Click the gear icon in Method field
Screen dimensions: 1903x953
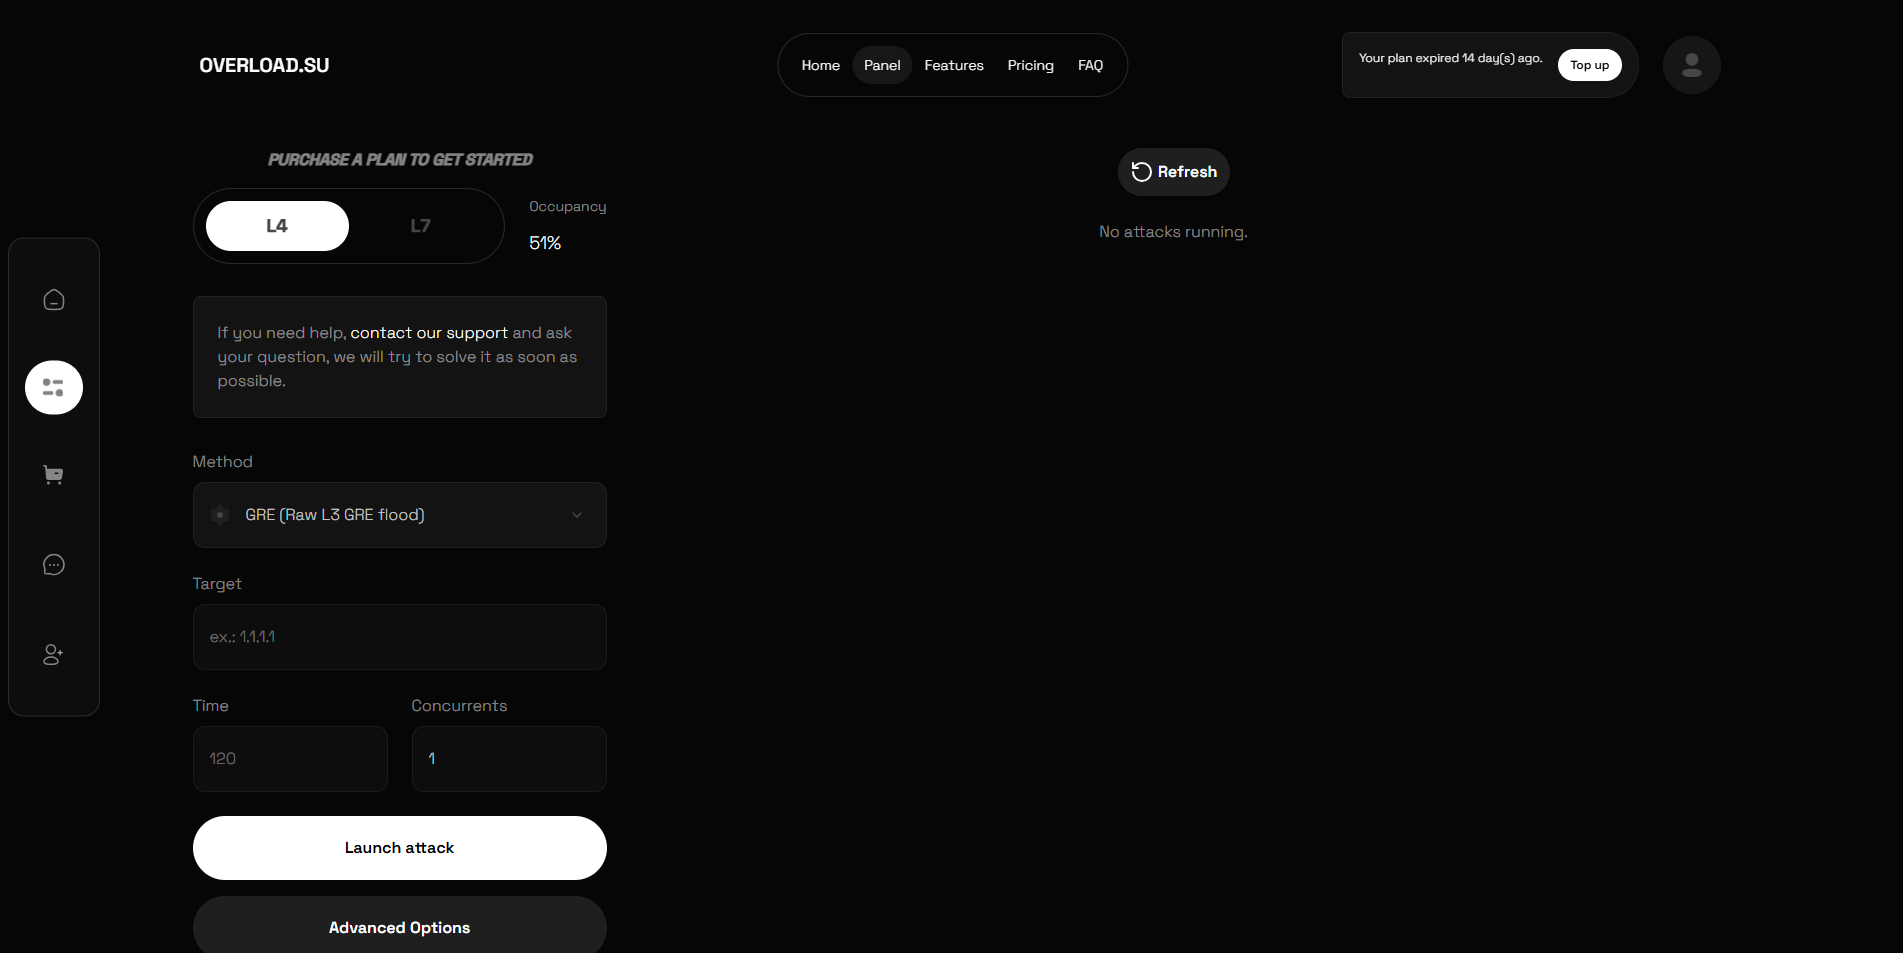point(220,515)
